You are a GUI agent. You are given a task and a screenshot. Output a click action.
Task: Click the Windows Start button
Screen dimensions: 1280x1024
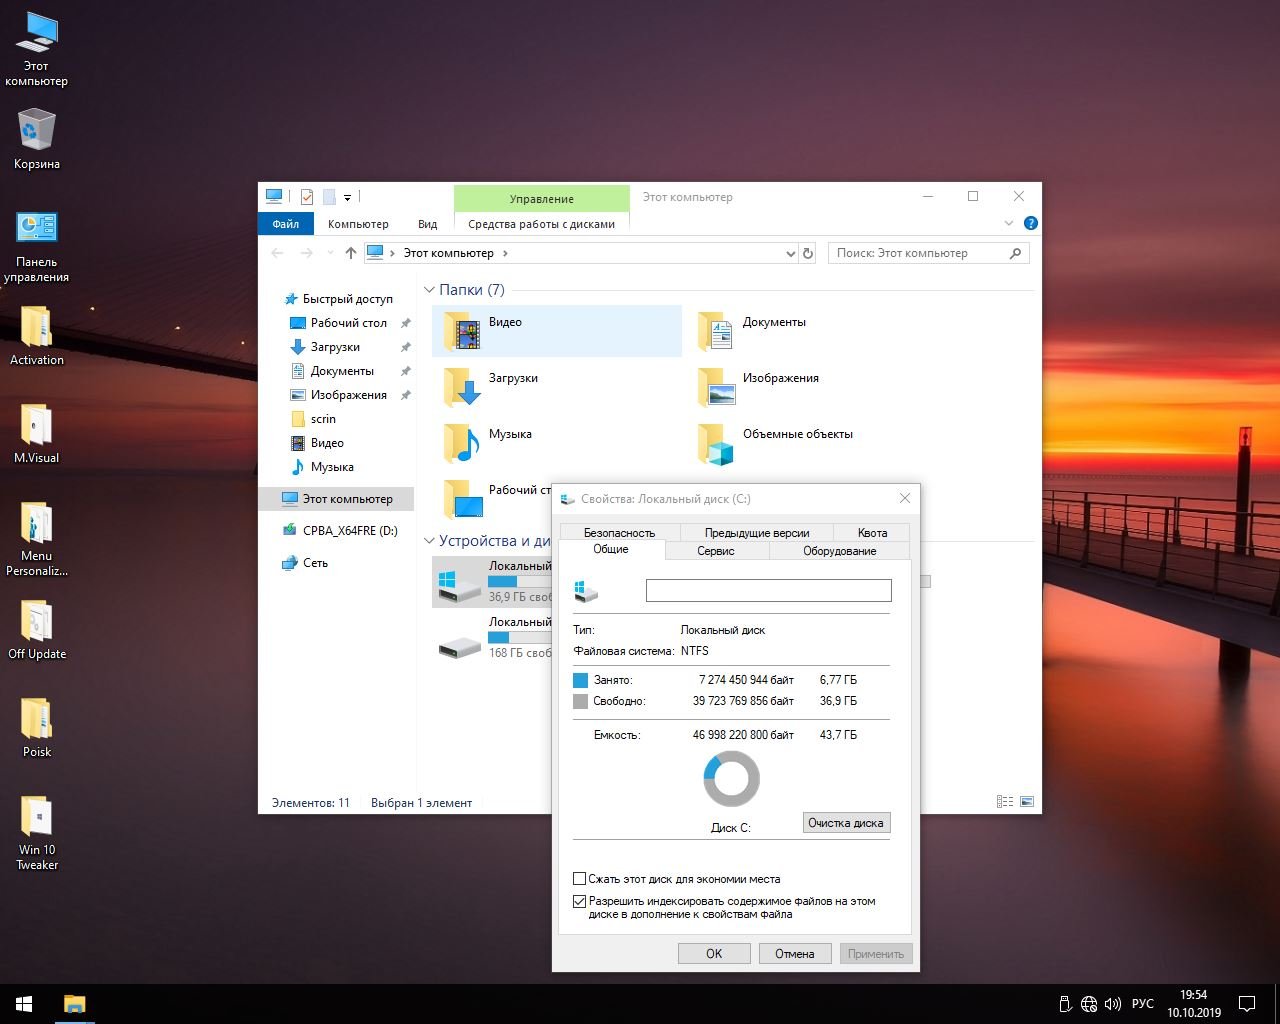point(24,1004)
